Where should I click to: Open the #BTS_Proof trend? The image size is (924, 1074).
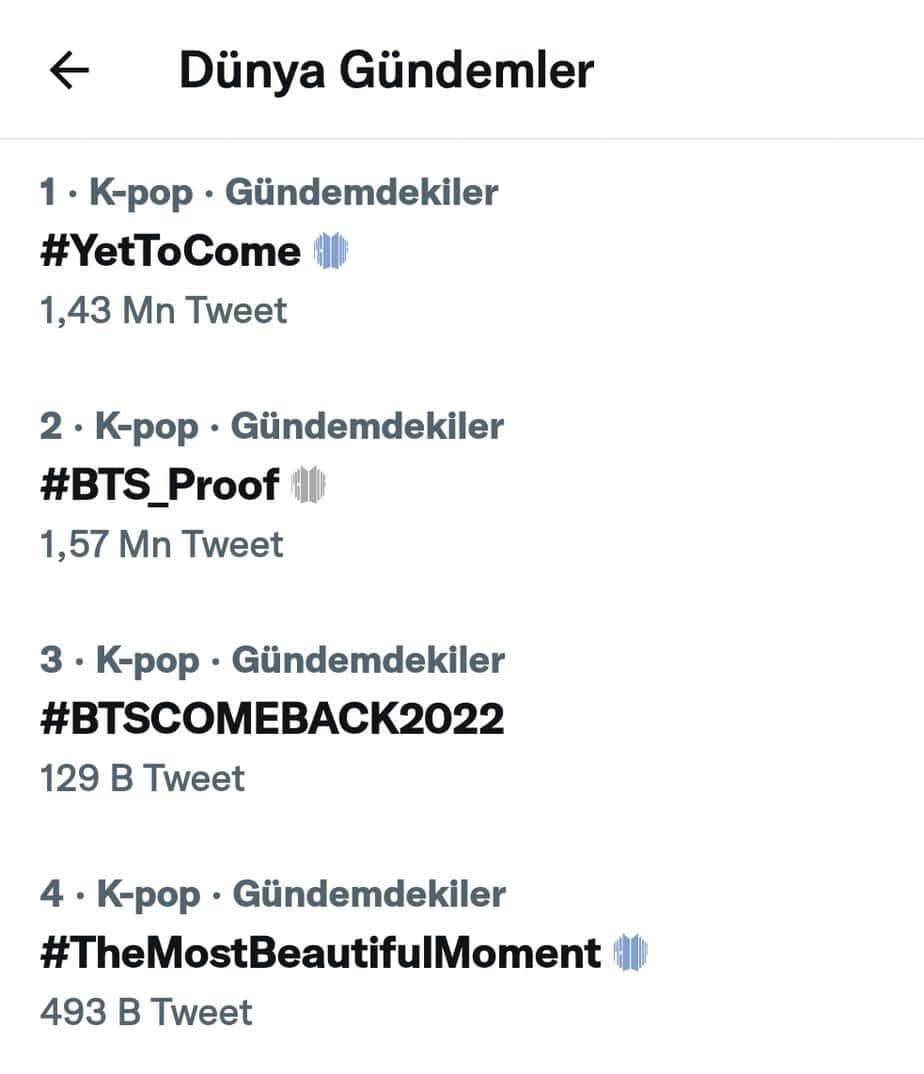pyautogui.click(x=160, y=485)
